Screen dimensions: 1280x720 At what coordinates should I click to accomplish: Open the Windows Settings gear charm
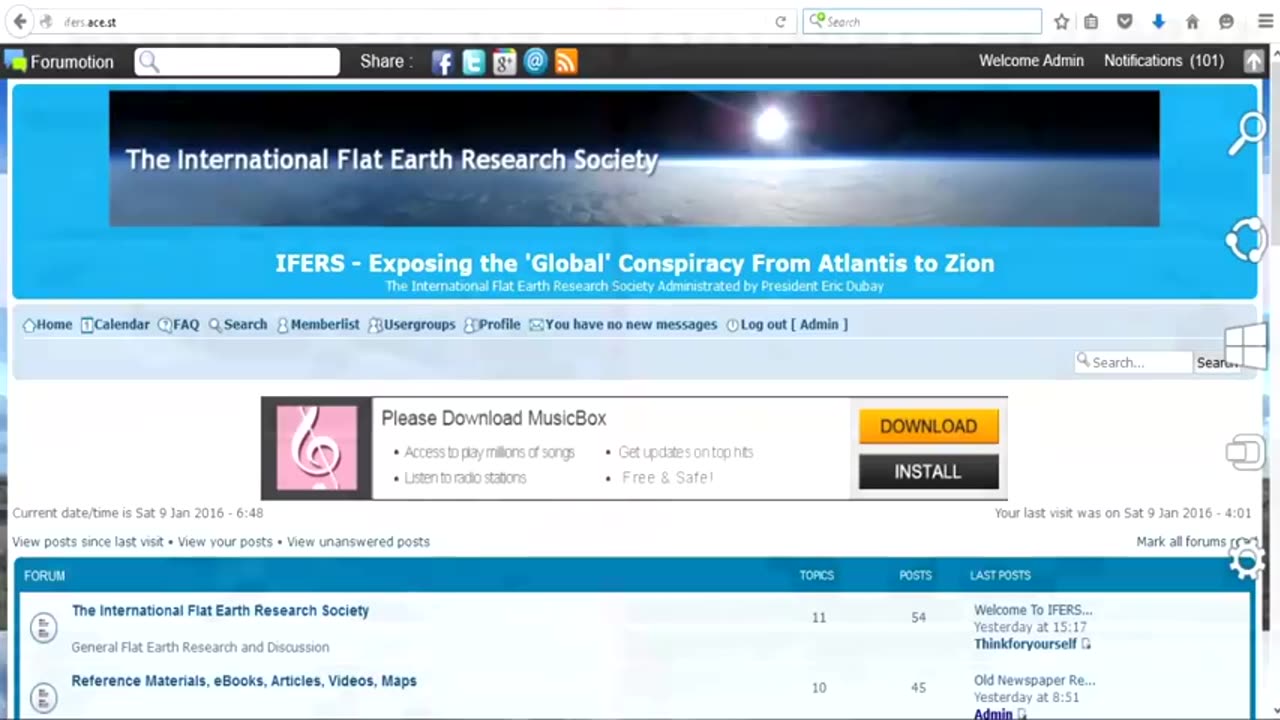click(x=1246, y=561)
